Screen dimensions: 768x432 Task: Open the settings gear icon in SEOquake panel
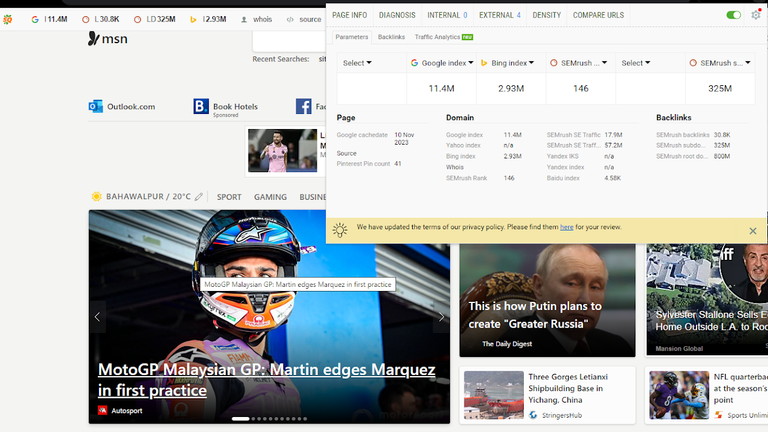click(x=756, y=15)
